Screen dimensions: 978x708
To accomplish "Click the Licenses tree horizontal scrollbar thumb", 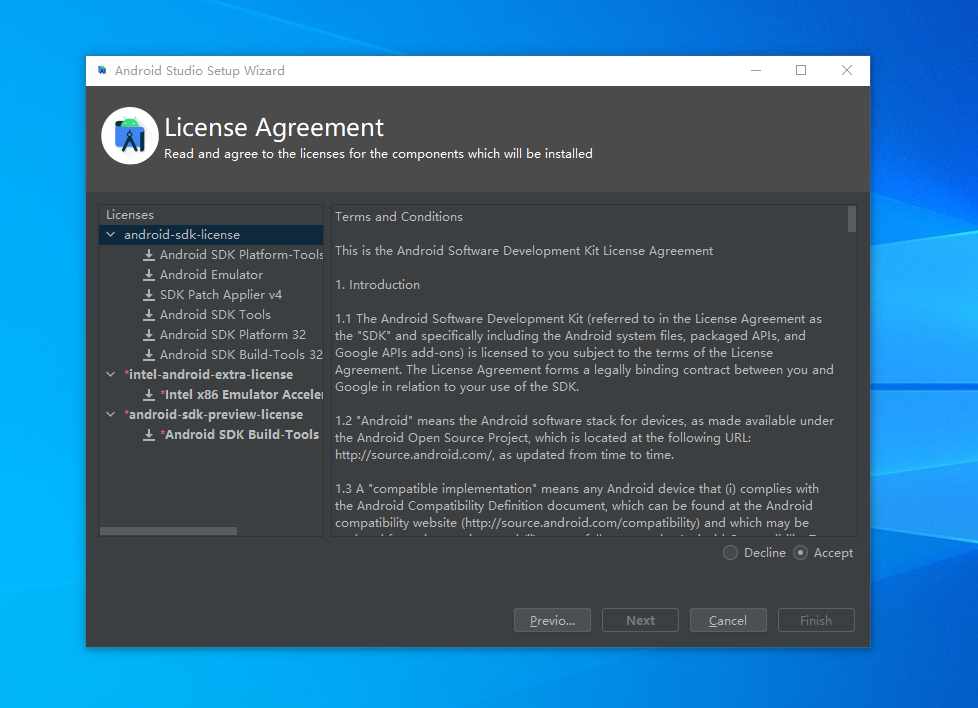I will click(168, 531).
